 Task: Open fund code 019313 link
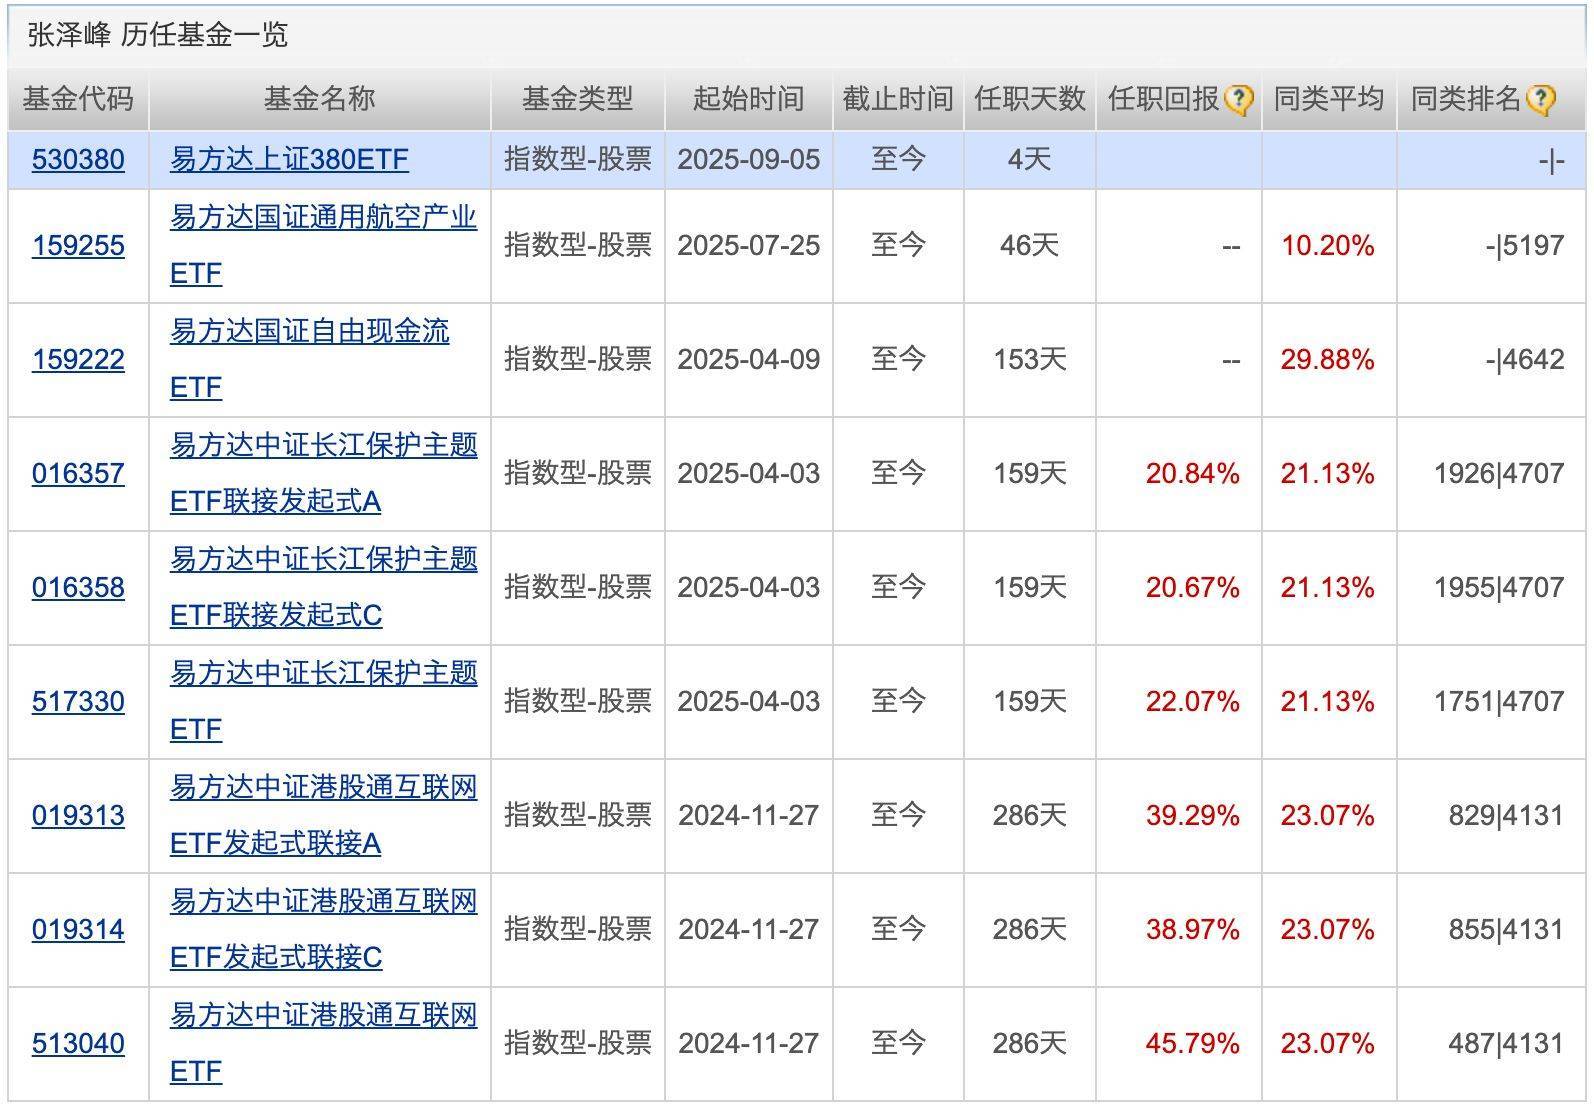click(x=78, y=815)
